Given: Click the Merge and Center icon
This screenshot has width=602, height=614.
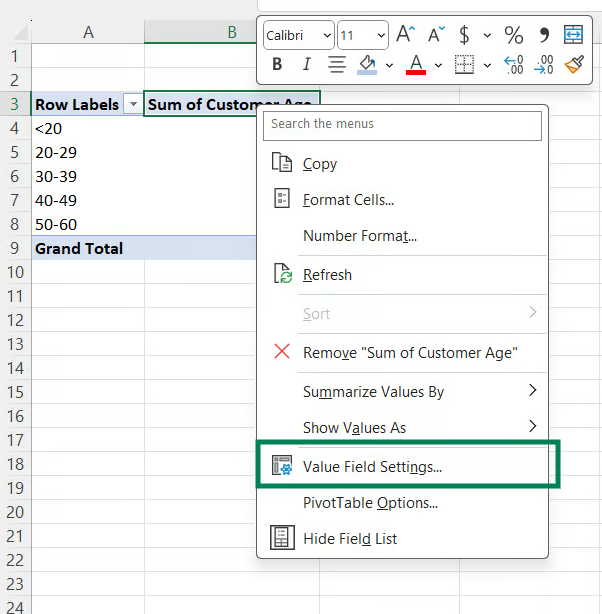Looking at the screenshot, I should pos(574,35).
